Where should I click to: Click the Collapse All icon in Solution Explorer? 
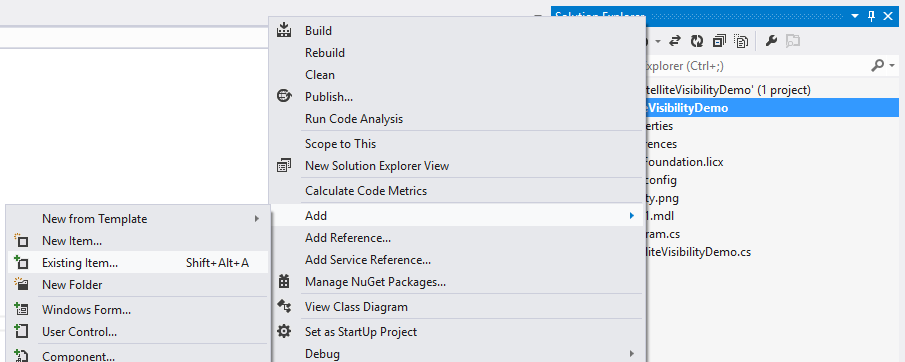click(x=719, y=41)
